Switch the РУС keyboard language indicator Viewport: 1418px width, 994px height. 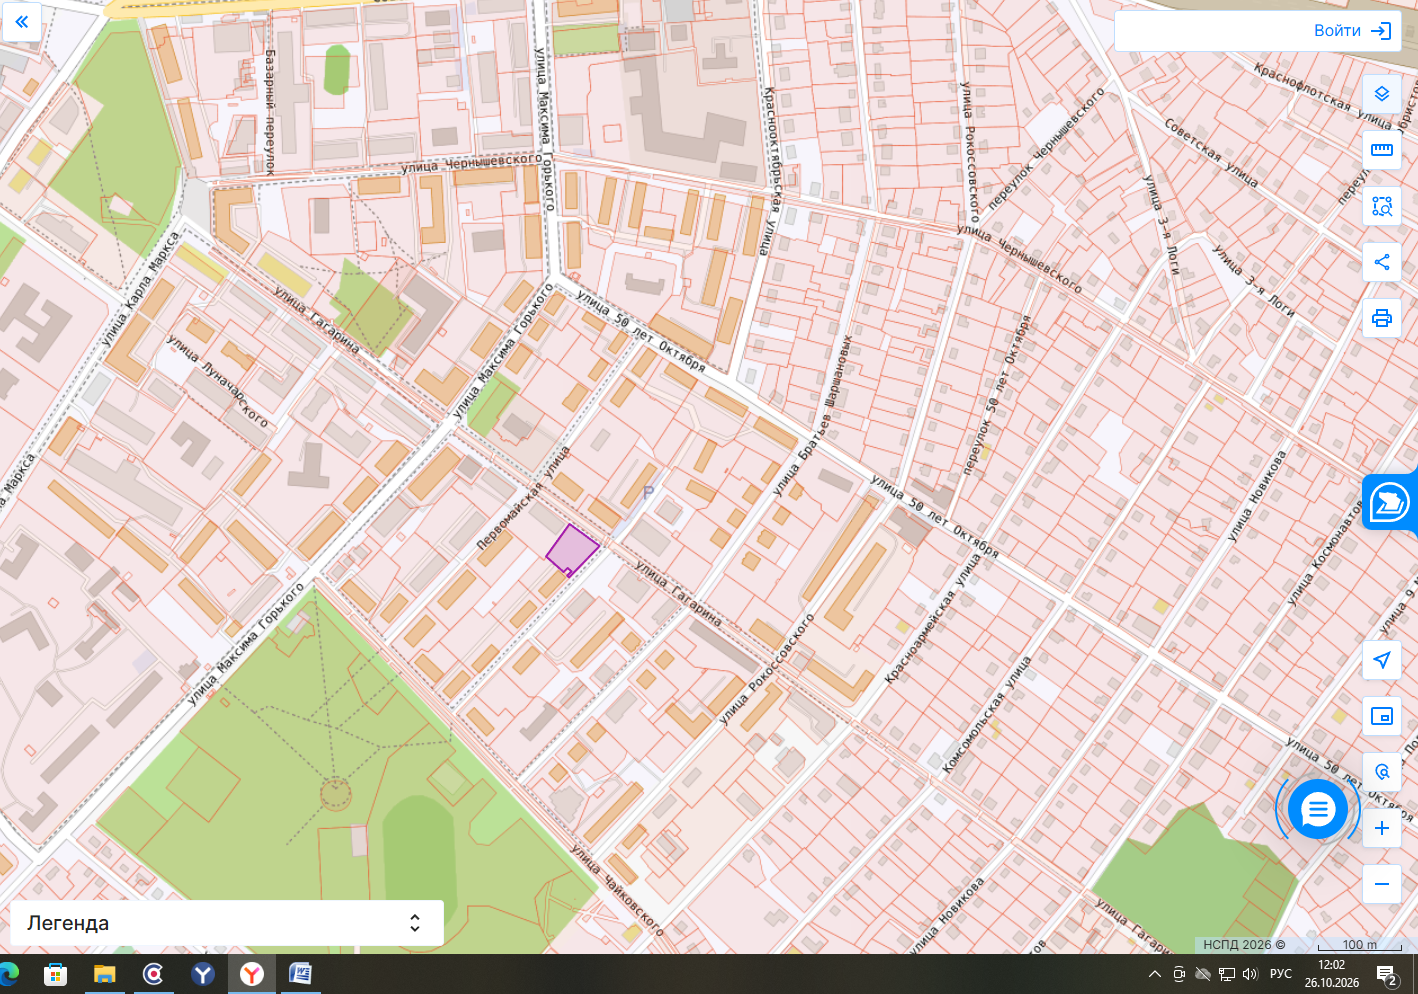tap(1281, 974)
